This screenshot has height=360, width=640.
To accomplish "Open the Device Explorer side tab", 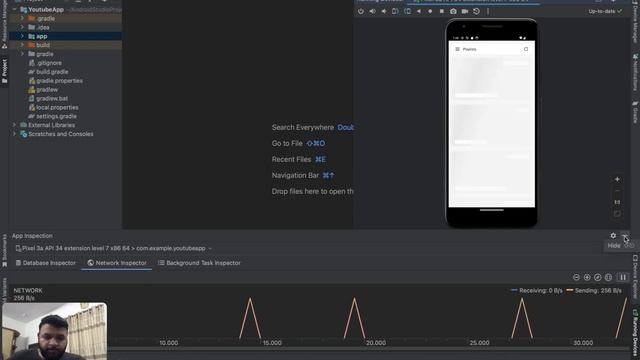I will [x=636, y=277].
